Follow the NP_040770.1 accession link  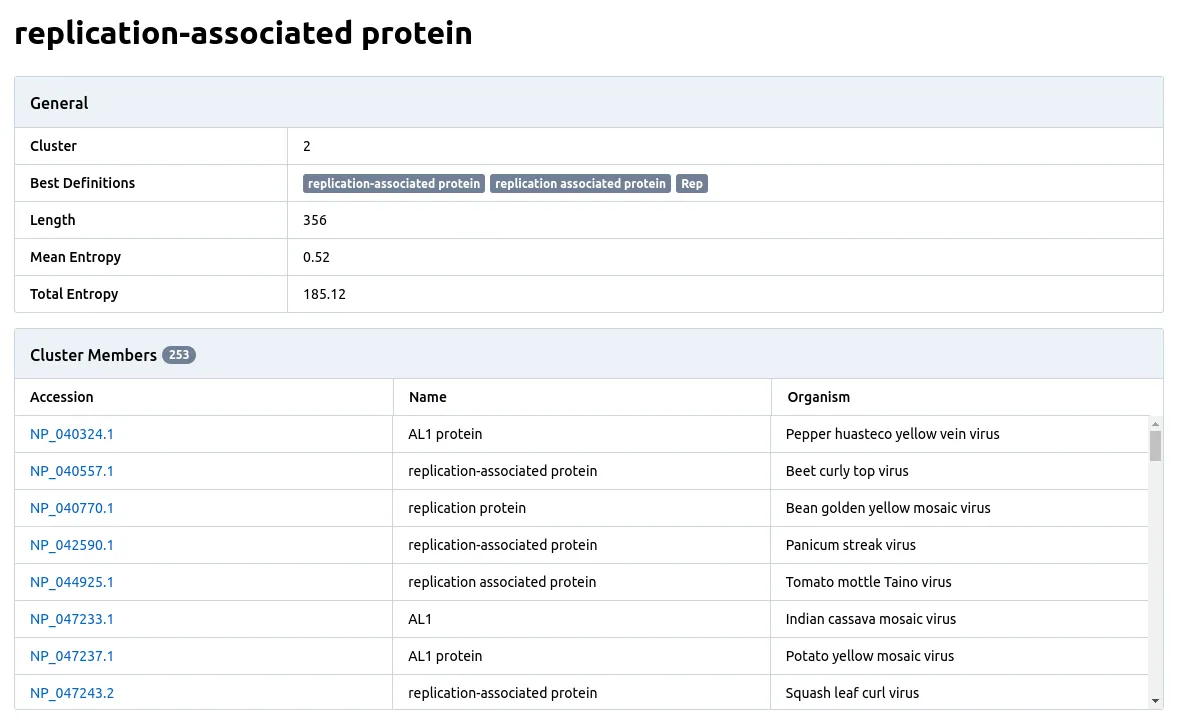[x=72, y=508]
